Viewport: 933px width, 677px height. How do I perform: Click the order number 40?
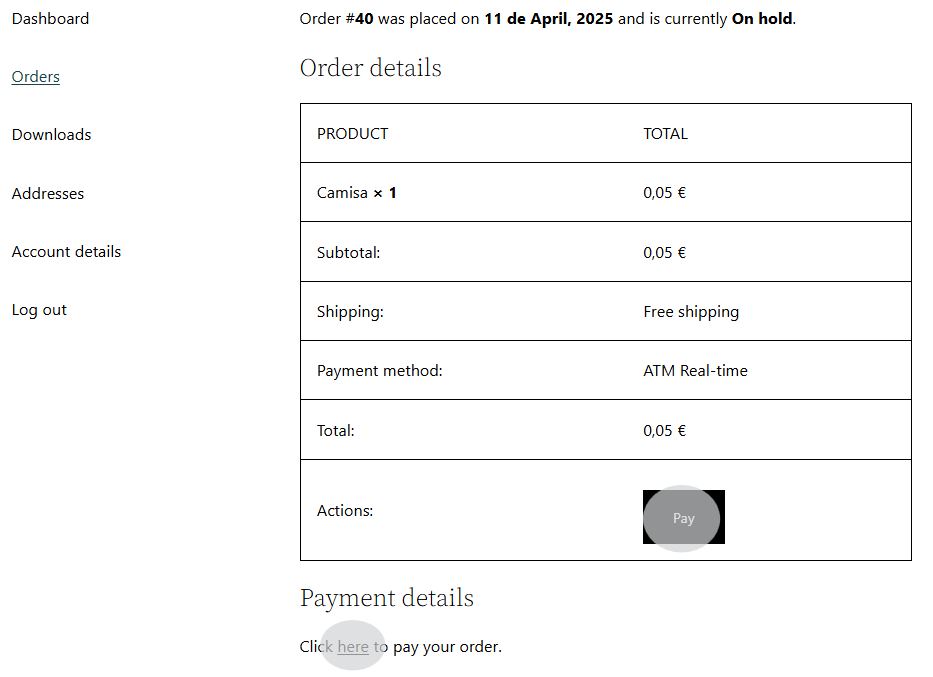click(364, 19)
